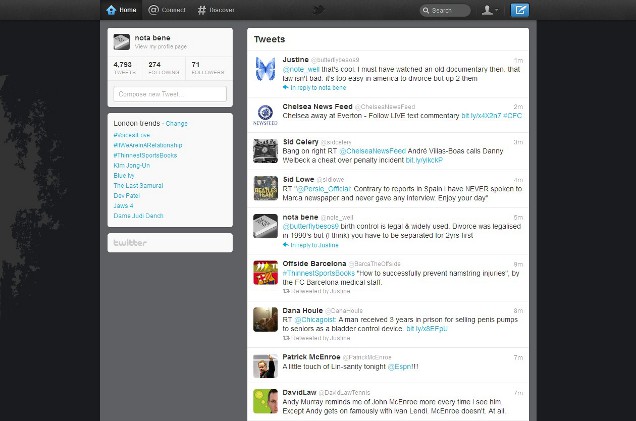The height and width of the screenshot is (421, 636).
Task: Click the search magnifier icon
Action: click(x=426, y=11)
